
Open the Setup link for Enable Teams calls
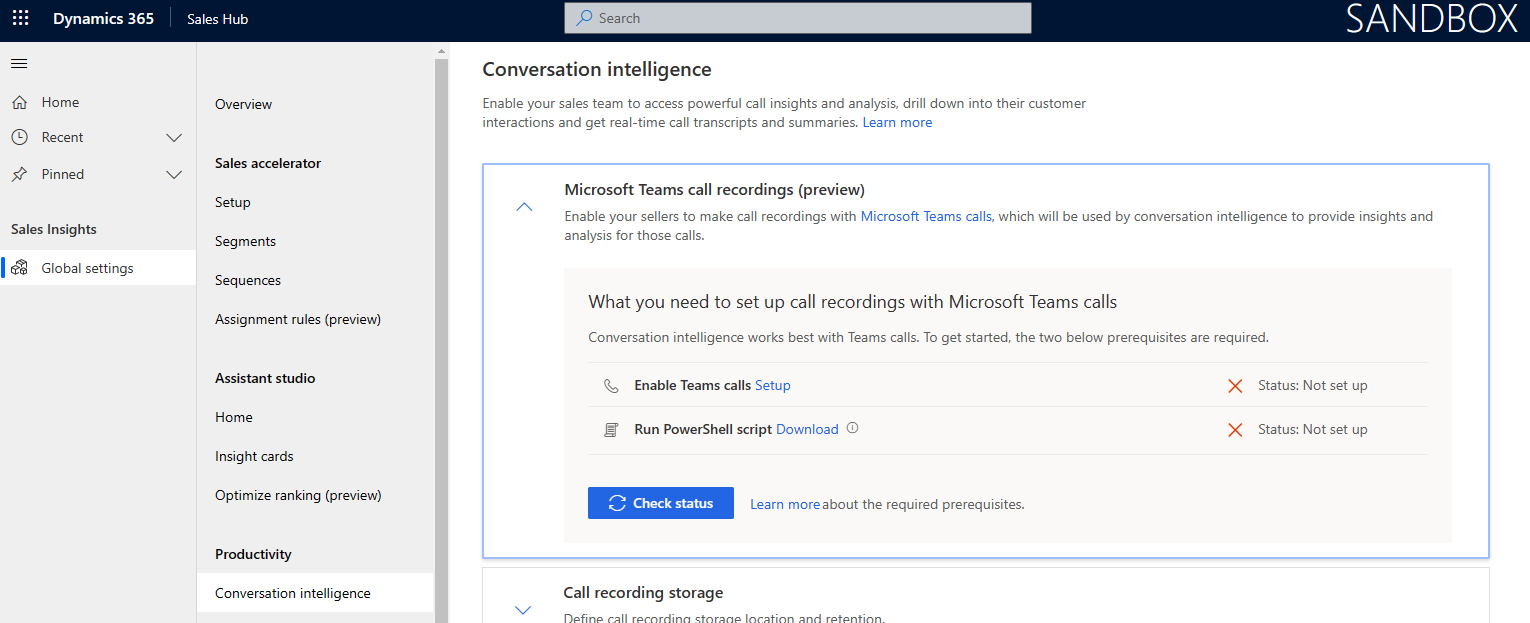point(773,385)
